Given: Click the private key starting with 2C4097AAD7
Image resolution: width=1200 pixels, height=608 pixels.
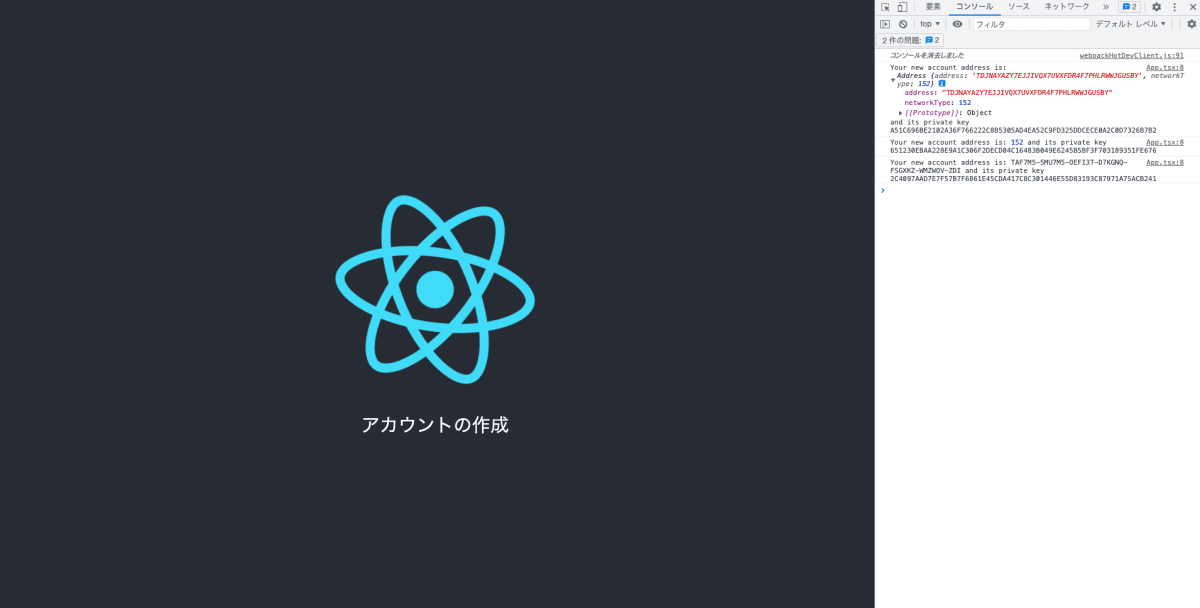Looking at the screenshot, I should [x=1023, y=179].
